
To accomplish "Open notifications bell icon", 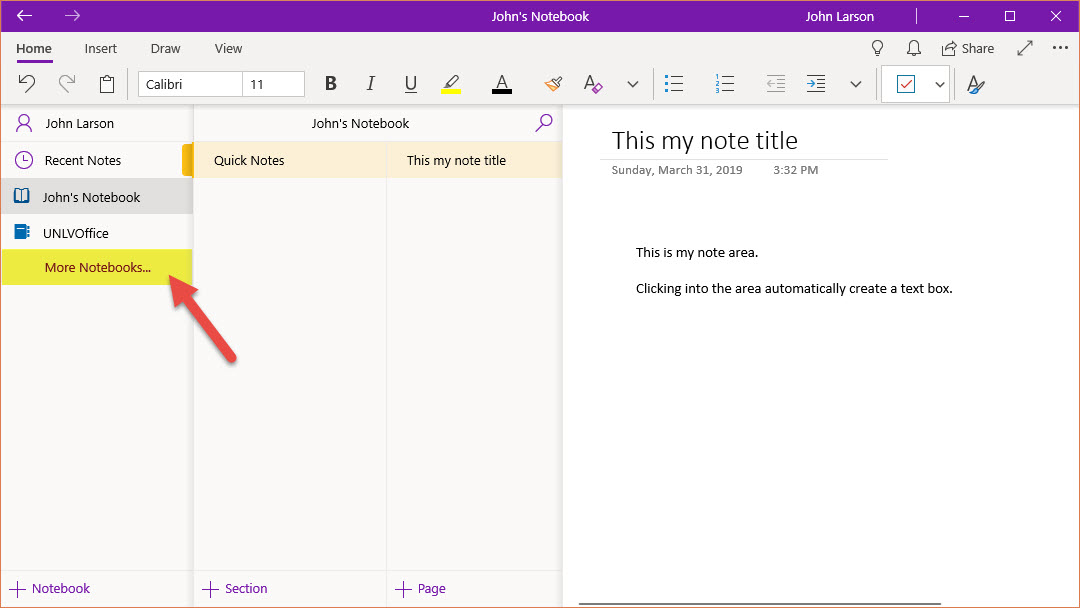I will [913, 48].
